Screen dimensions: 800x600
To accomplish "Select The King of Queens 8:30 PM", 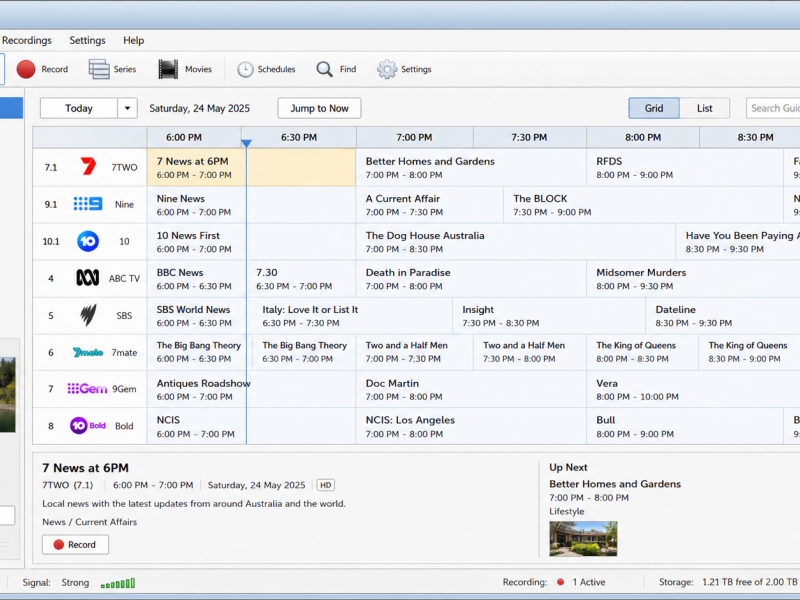I will [x=749, y=352].
